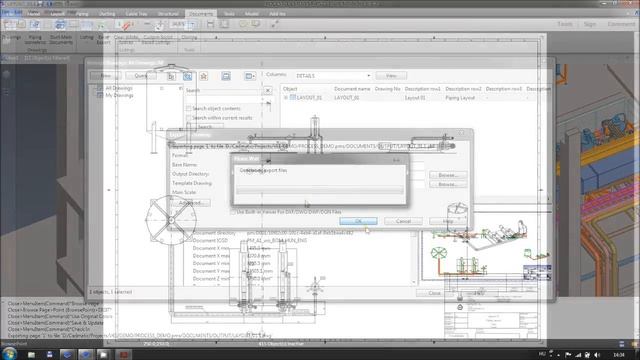Click the search magnifier toolbar icon
The image size is (640, 360).
tap(187, 76)
